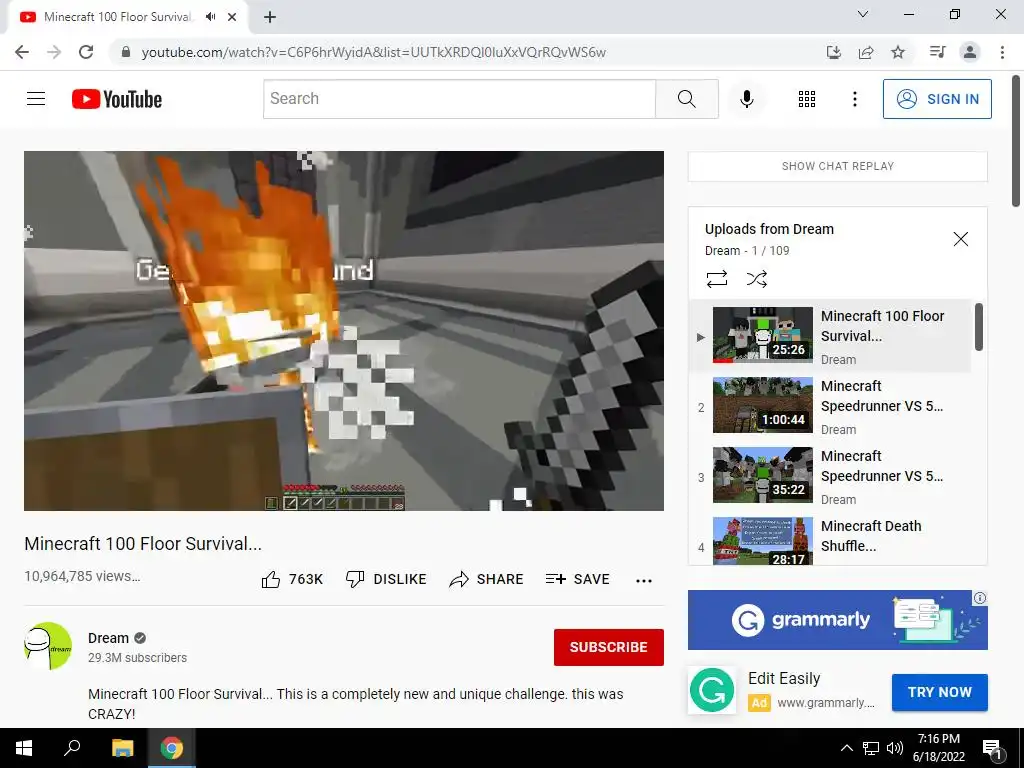Show chat replay
This screenshot has height=768, width=1024.
pos(837,166)
